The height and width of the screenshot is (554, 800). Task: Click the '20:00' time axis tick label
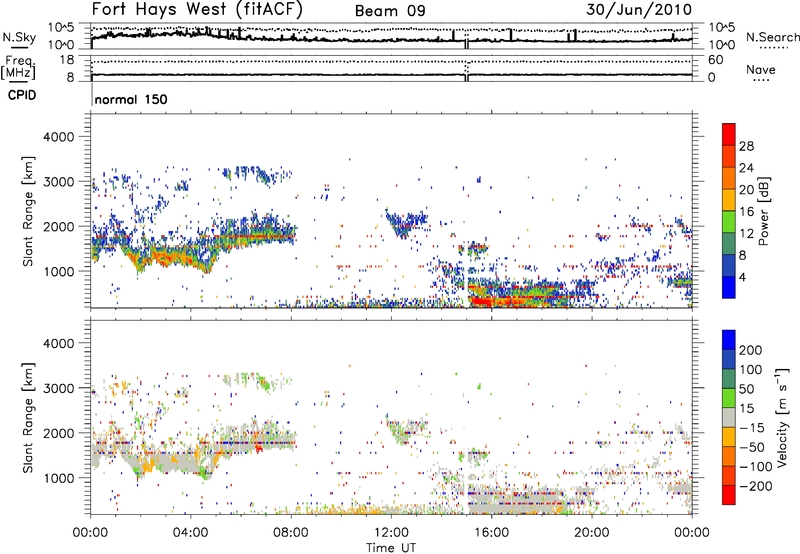[592, 533]
